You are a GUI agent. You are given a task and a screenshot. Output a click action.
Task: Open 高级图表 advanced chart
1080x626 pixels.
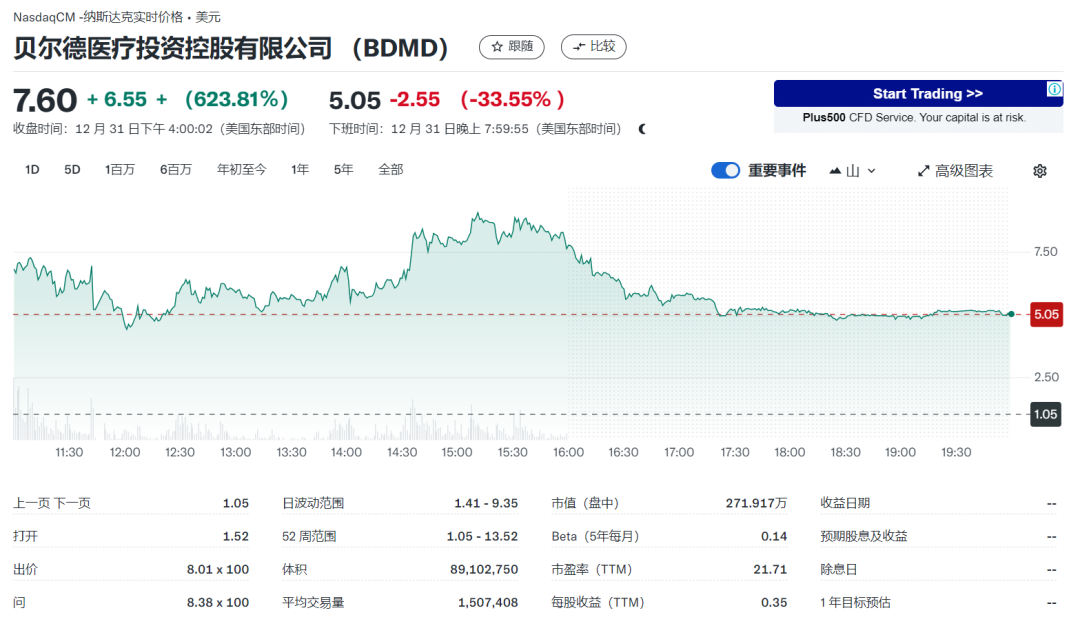[955, 171]
